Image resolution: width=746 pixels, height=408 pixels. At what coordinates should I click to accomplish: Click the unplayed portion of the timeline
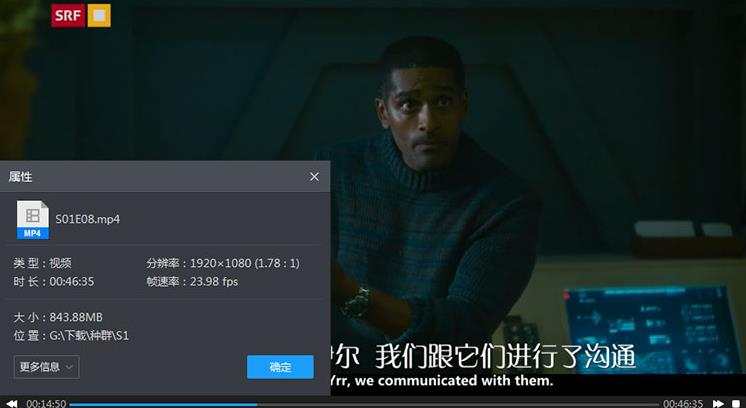coord(458,405)
